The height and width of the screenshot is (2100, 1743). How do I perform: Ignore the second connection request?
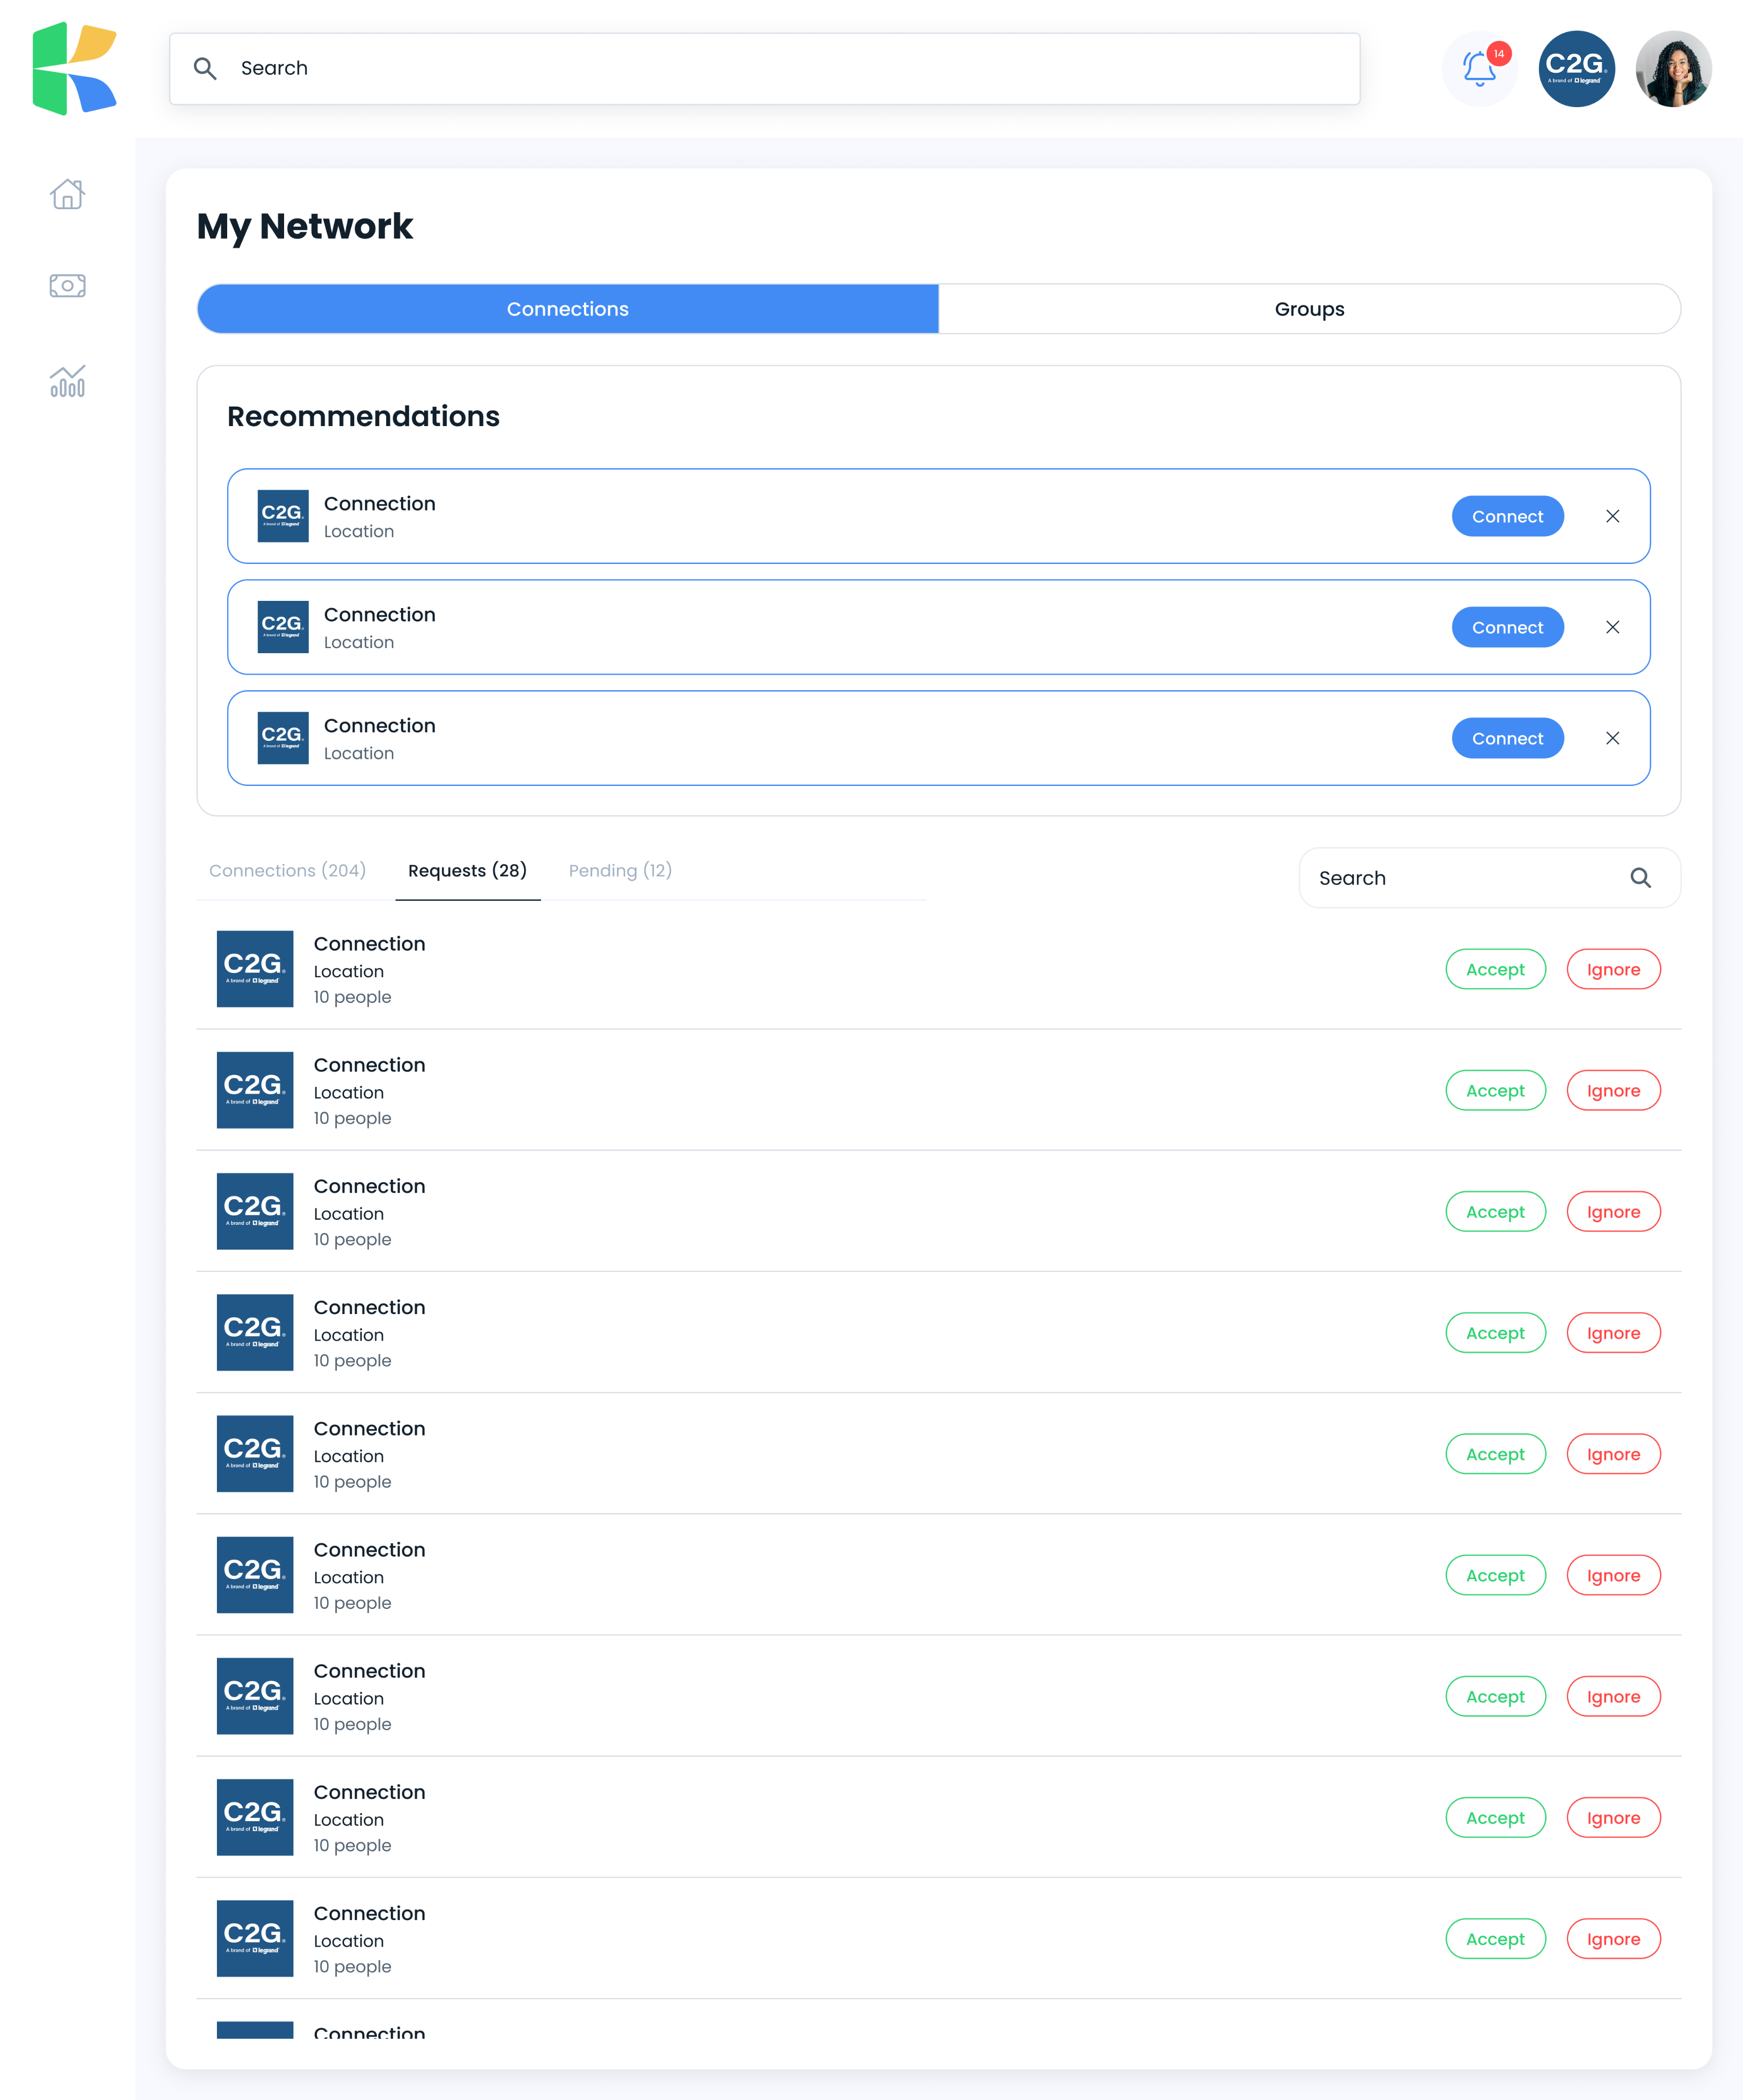(x=1613, y=1090)
